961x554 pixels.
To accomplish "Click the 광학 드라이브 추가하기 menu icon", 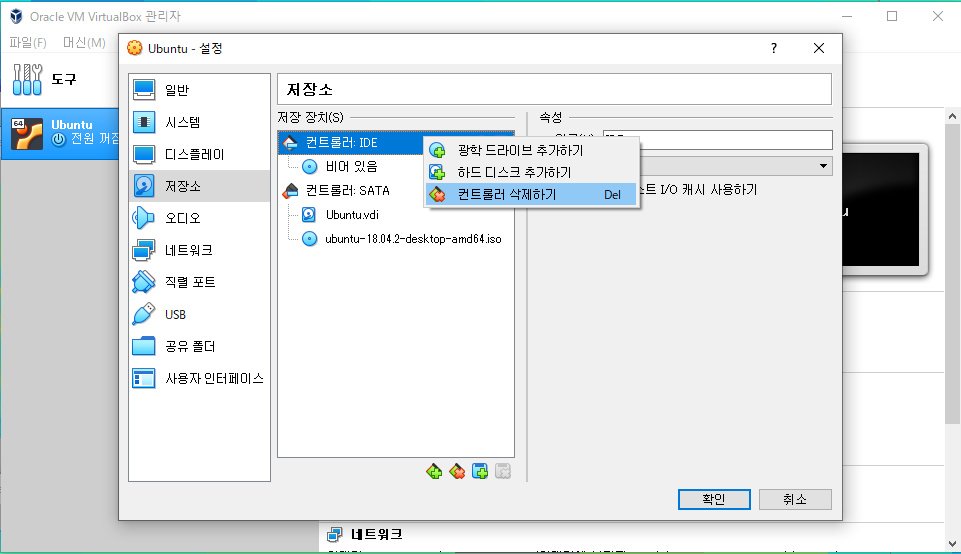I will [437, 150].
